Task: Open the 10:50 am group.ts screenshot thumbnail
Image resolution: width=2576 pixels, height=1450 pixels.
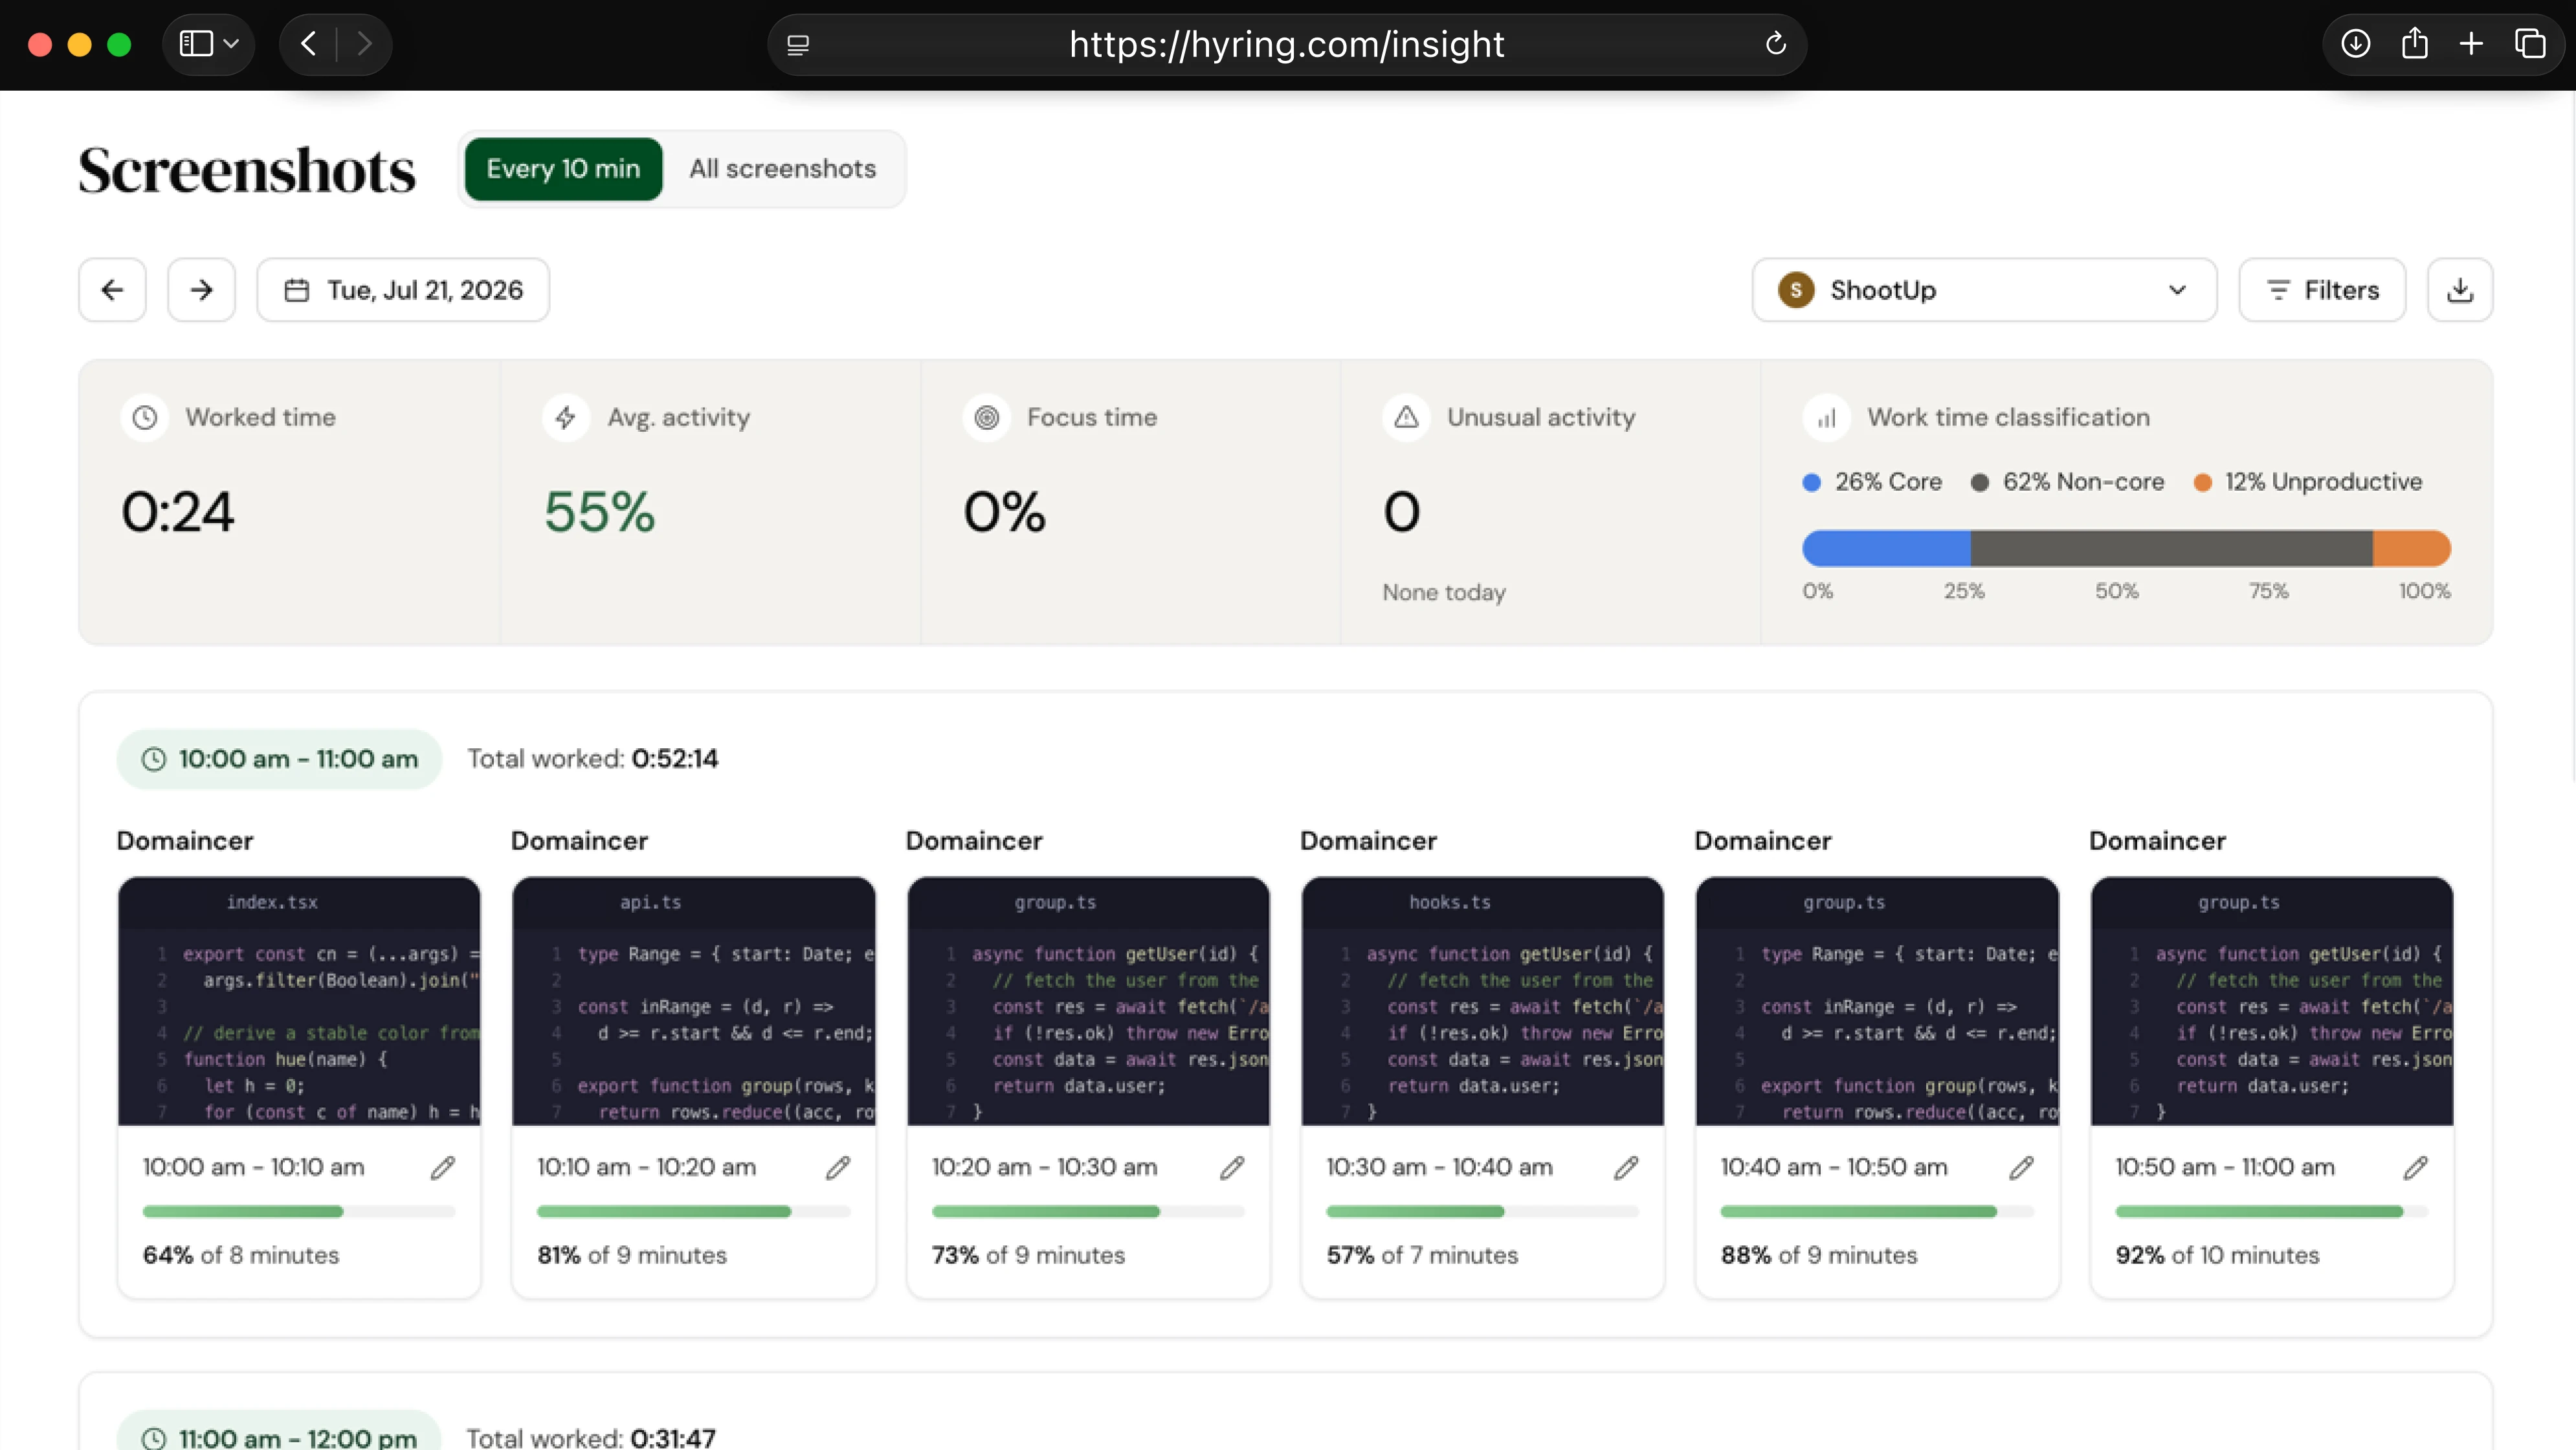Action: click(2271, 1001)
